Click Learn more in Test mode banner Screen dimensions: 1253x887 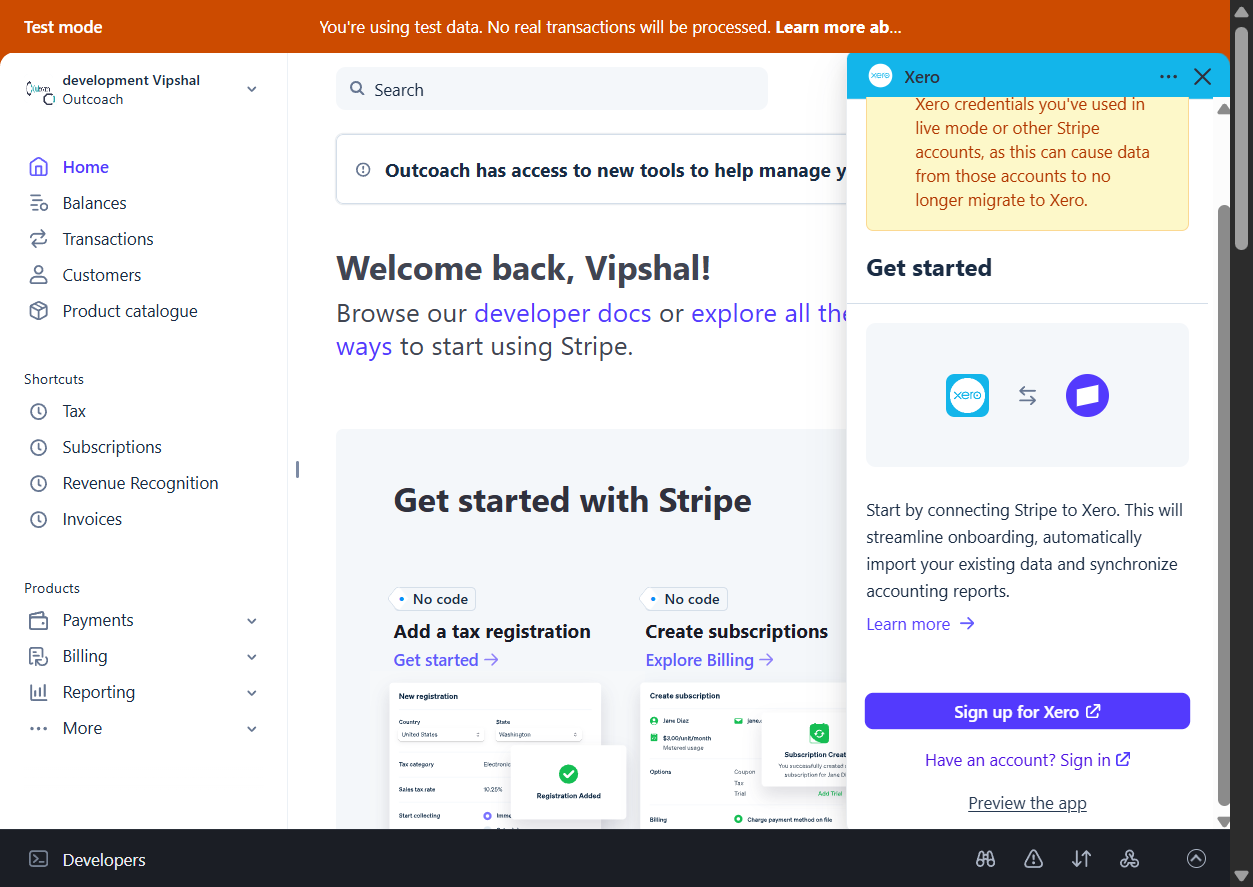838,27
